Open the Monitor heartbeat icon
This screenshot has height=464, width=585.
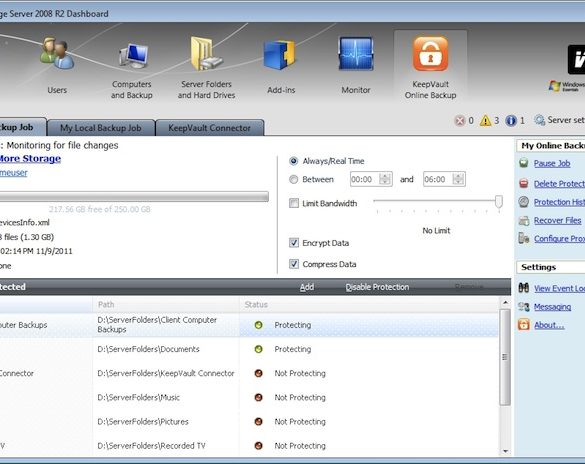point(356,54)
